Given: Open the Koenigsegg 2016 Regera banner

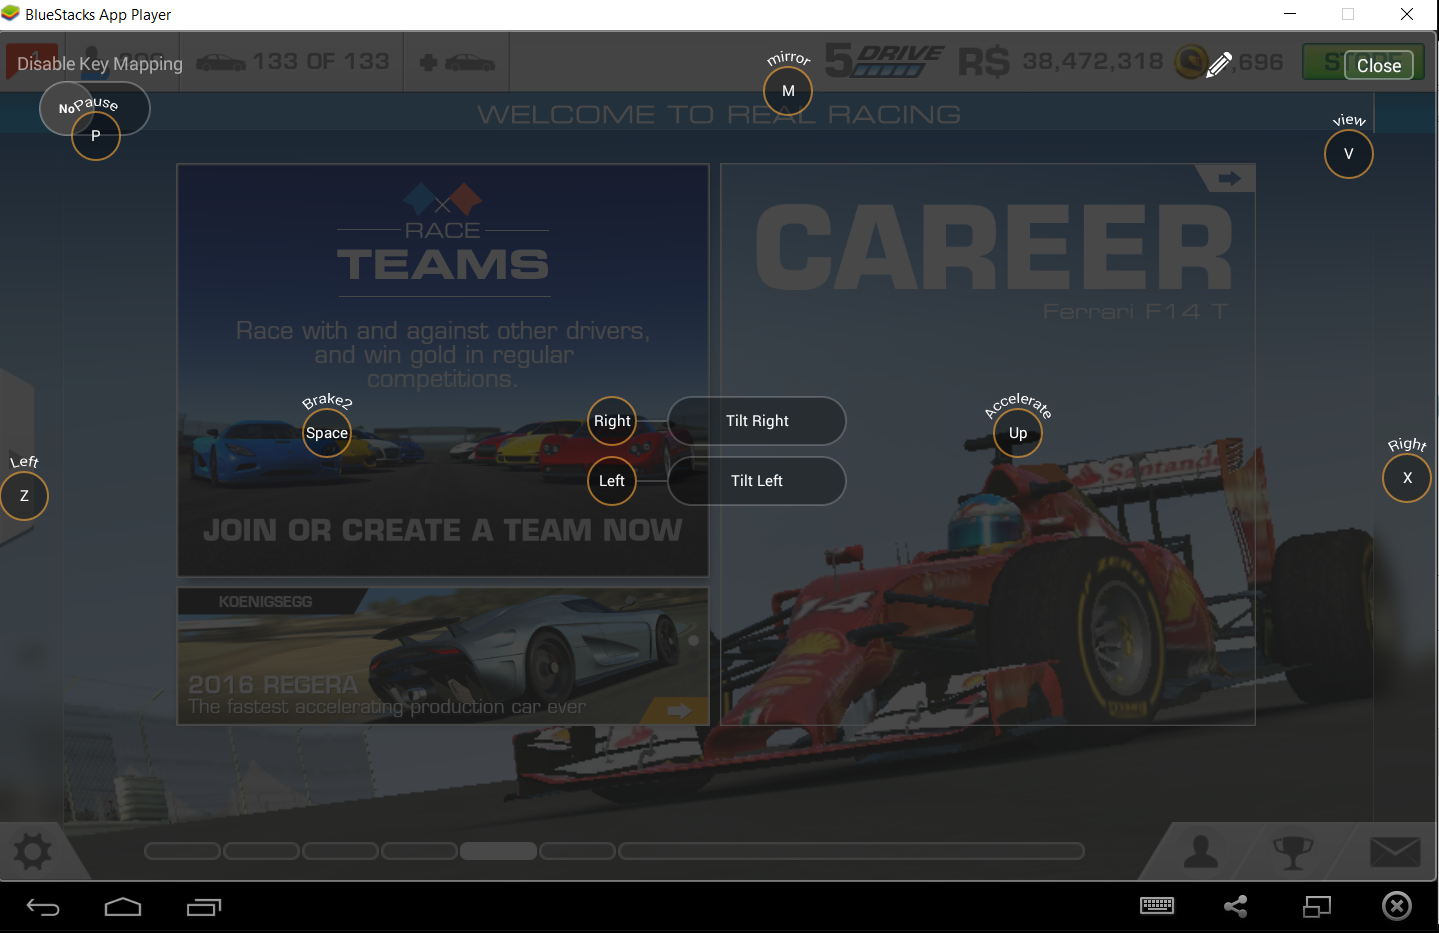Looking at the screenshot, I should (x=443, y=656).
